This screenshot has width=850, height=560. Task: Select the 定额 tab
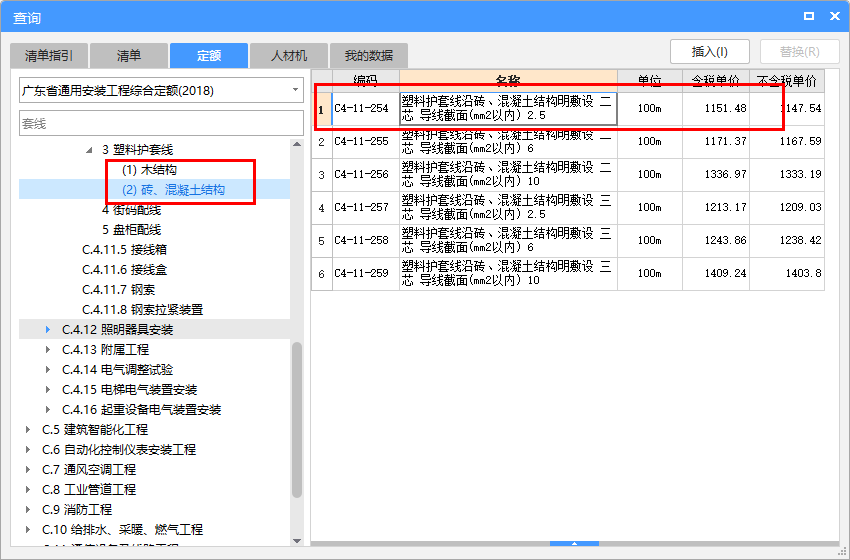[209, 56]
